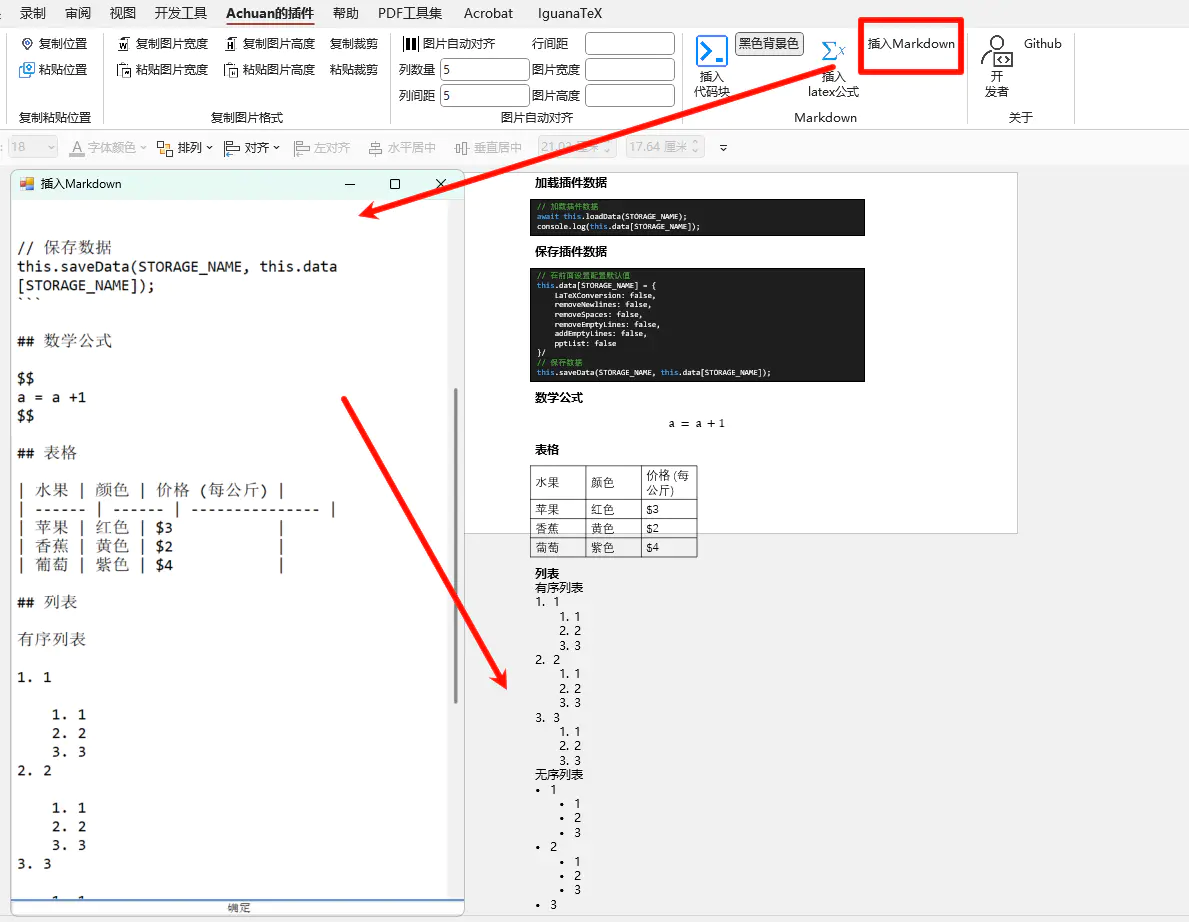1189x922 pixels.
Task: Click the 粘贴位置 (paste position) icon
Action: [28, 70]
